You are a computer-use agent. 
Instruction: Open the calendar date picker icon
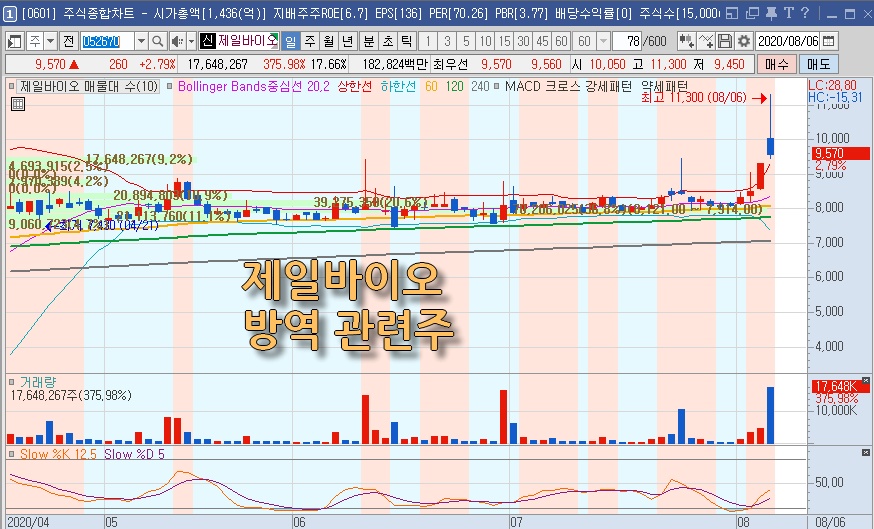(x=829, y=41)
